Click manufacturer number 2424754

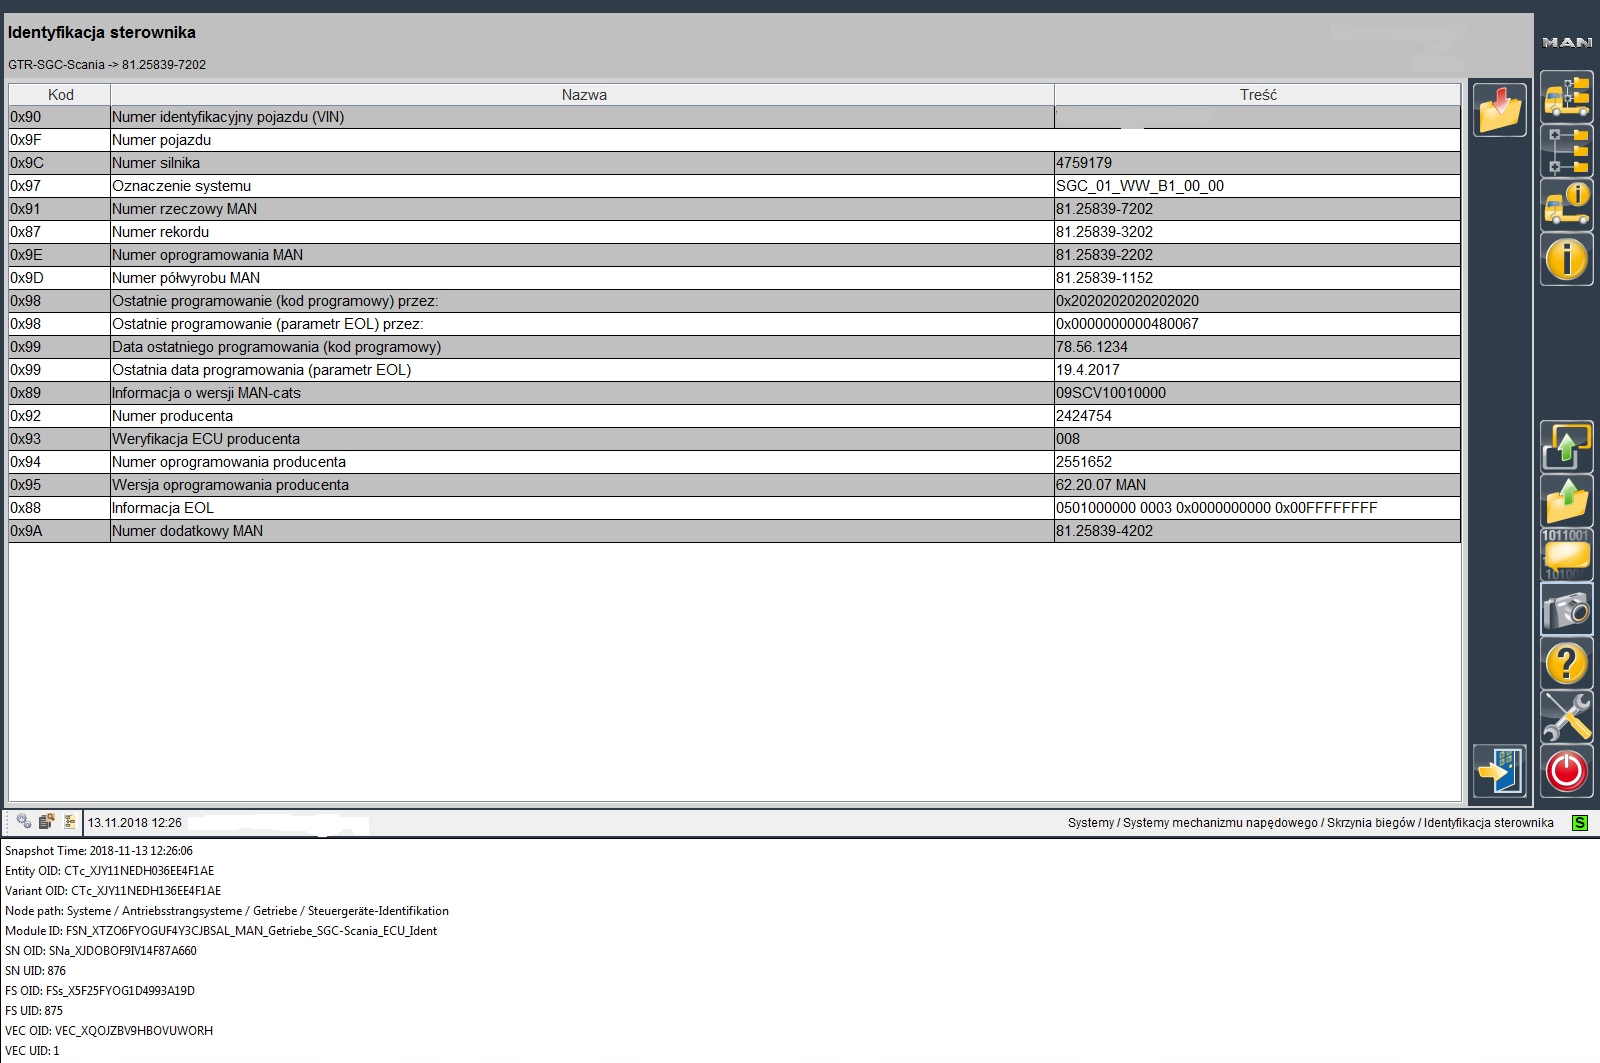click(1084, 416)
